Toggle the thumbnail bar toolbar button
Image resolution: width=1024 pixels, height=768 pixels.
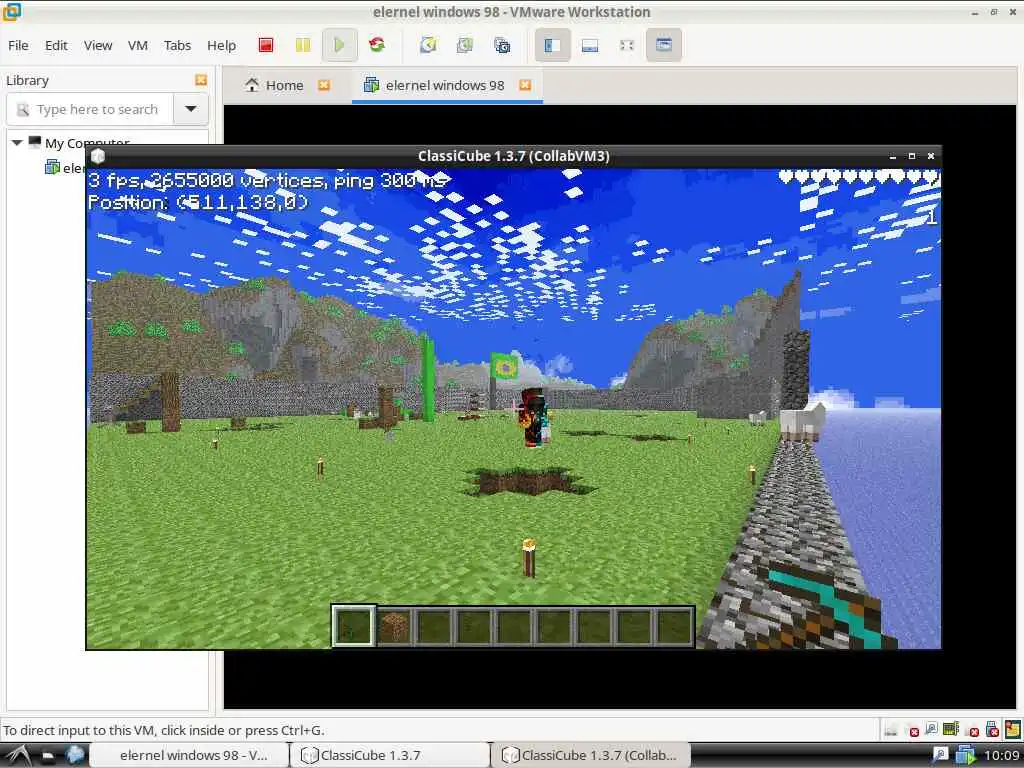click(x=590, y=45)
